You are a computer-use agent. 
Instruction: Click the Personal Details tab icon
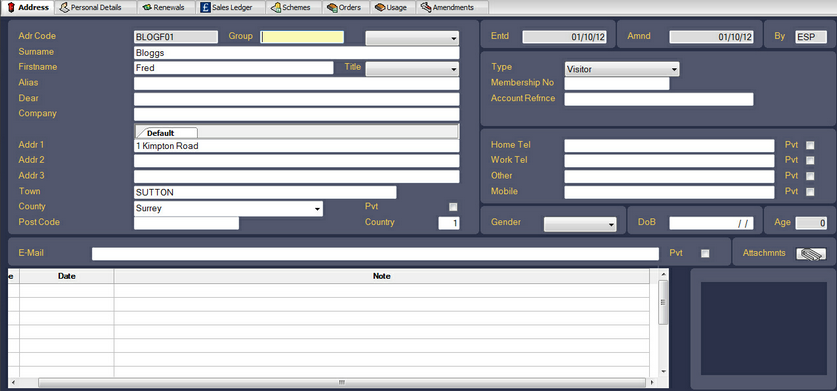tap(64, 7)
